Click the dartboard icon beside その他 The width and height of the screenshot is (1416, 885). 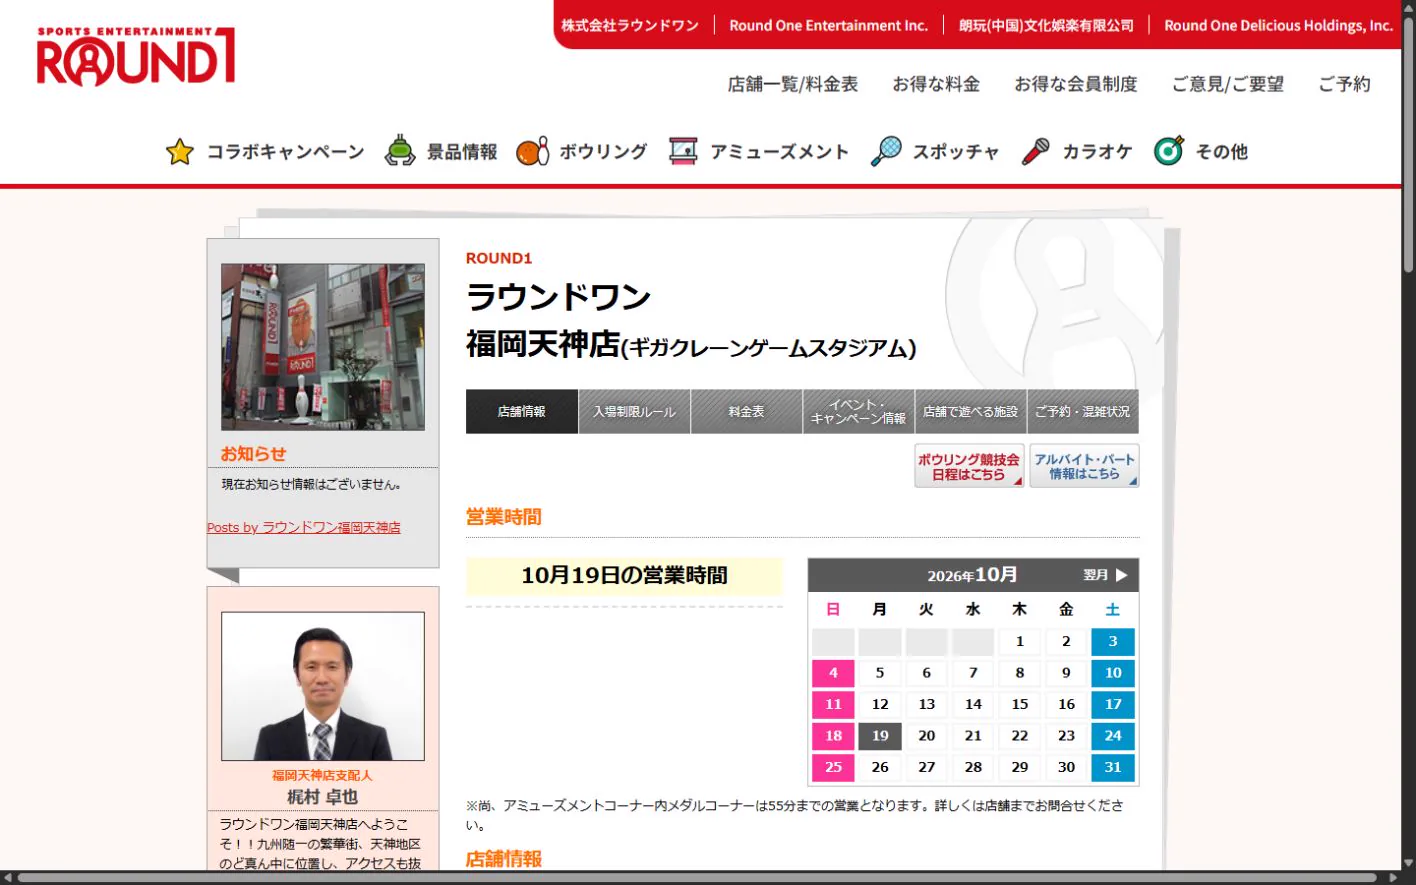point(1169,151)
